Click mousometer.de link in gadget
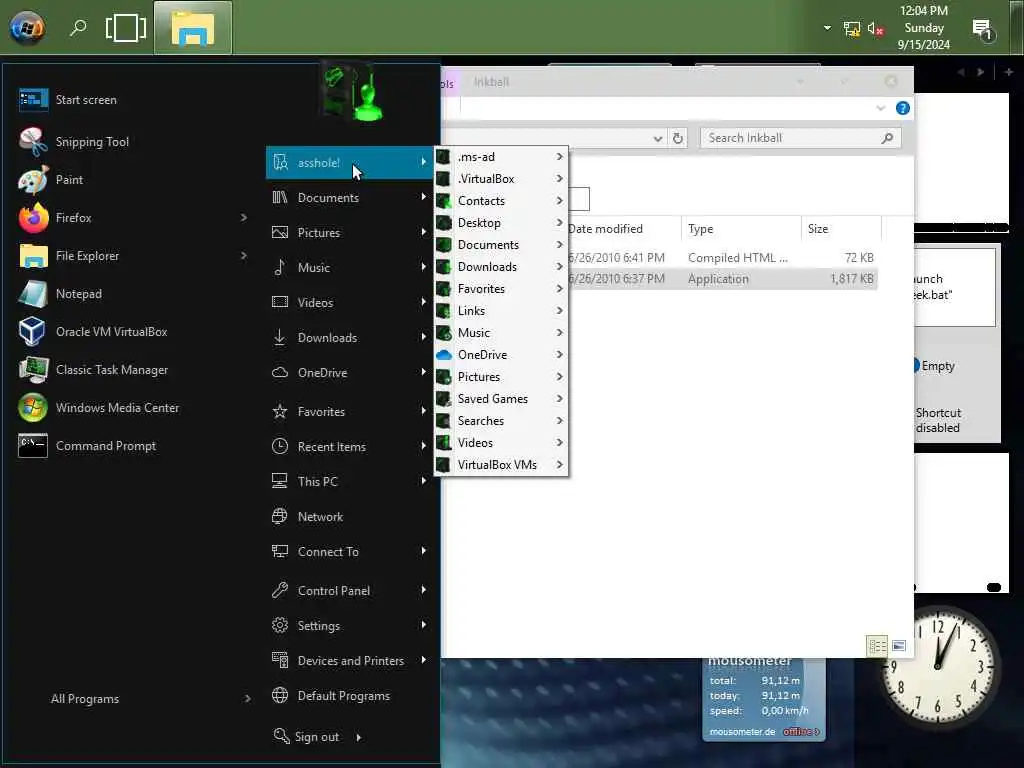Screen dimensions: 1024x768 pos(742,732)
